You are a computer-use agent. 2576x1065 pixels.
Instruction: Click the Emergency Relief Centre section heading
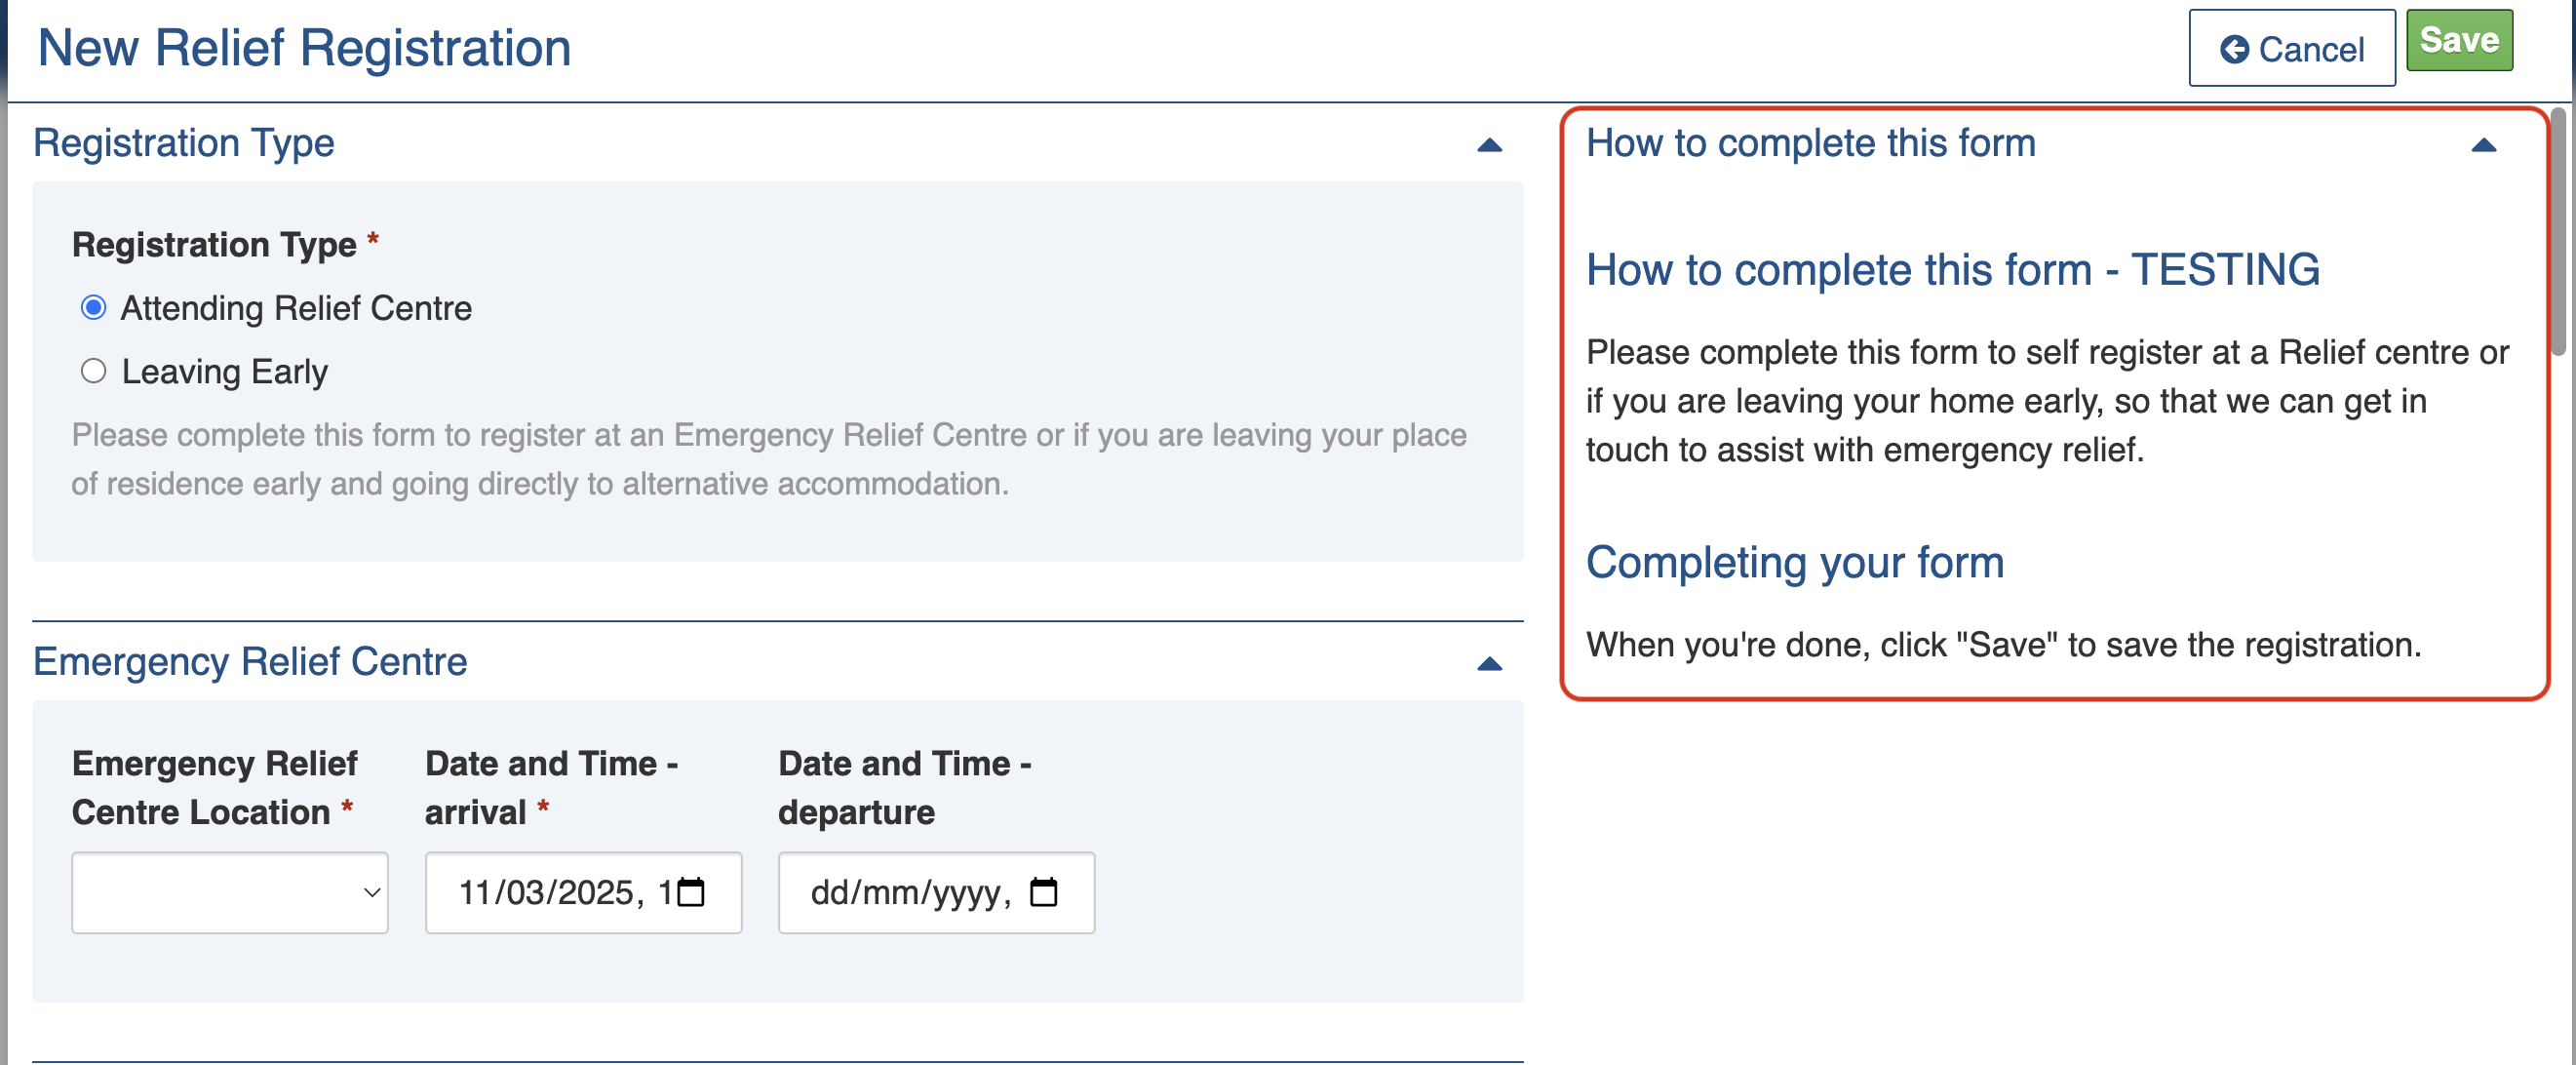250,662
